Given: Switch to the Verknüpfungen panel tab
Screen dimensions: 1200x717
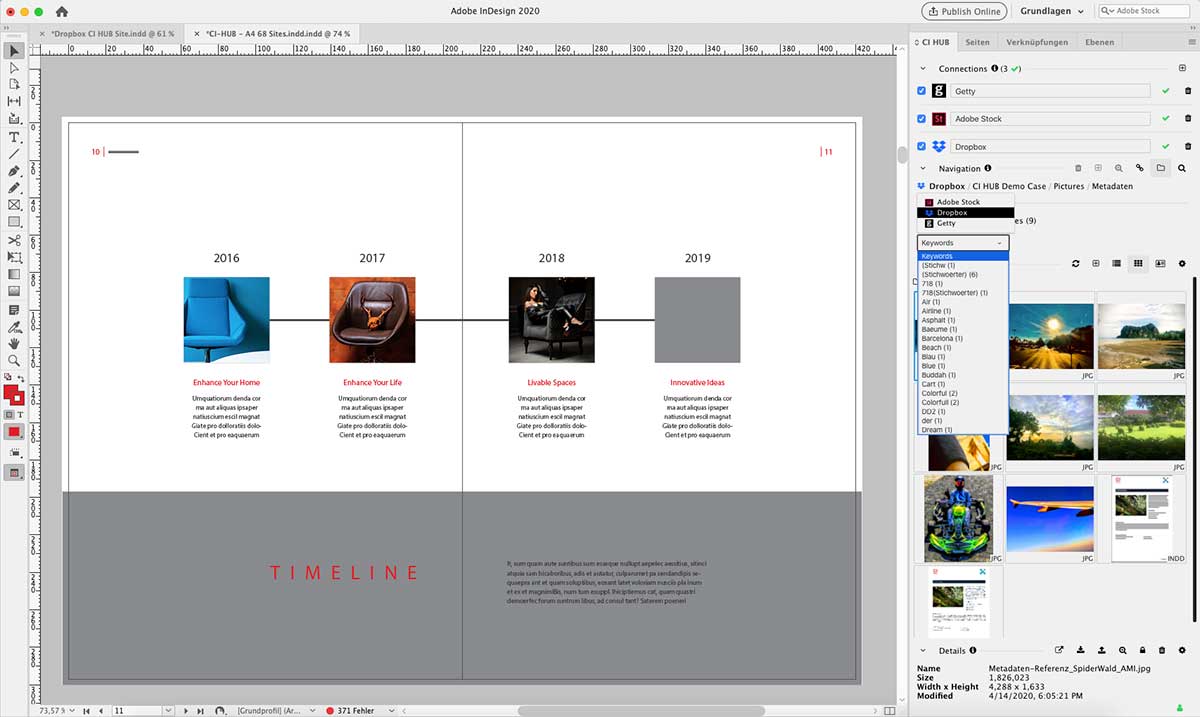Looking at the screenshot, I should pos(1037,42).
